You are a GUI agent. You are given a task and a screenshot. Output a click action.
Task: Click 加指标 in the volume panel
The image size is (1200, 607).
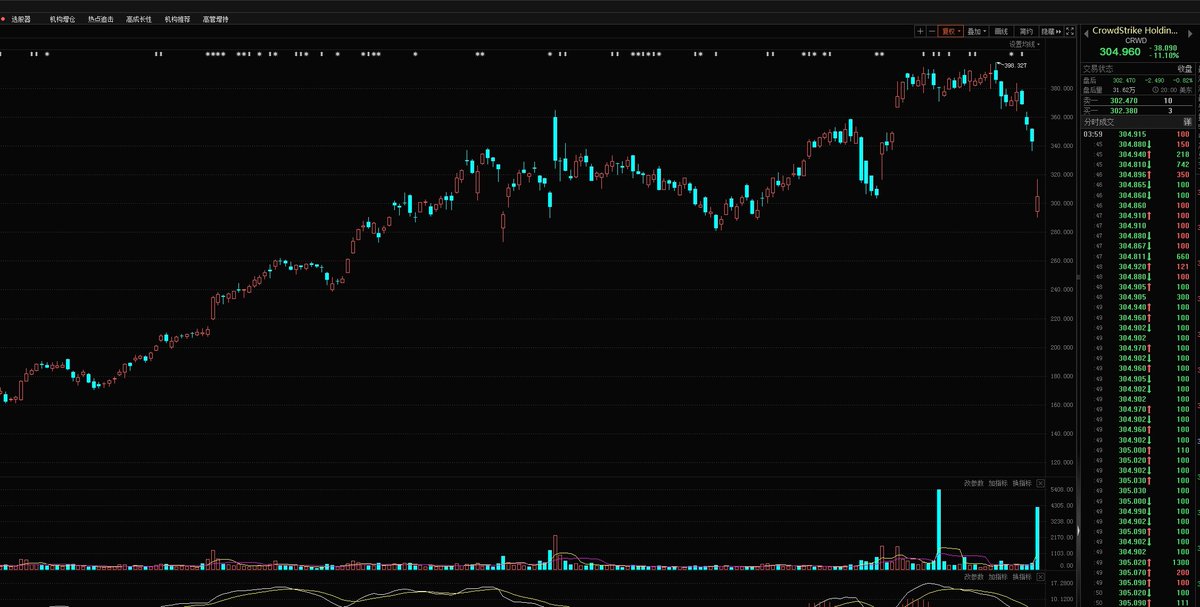point(998,483)
